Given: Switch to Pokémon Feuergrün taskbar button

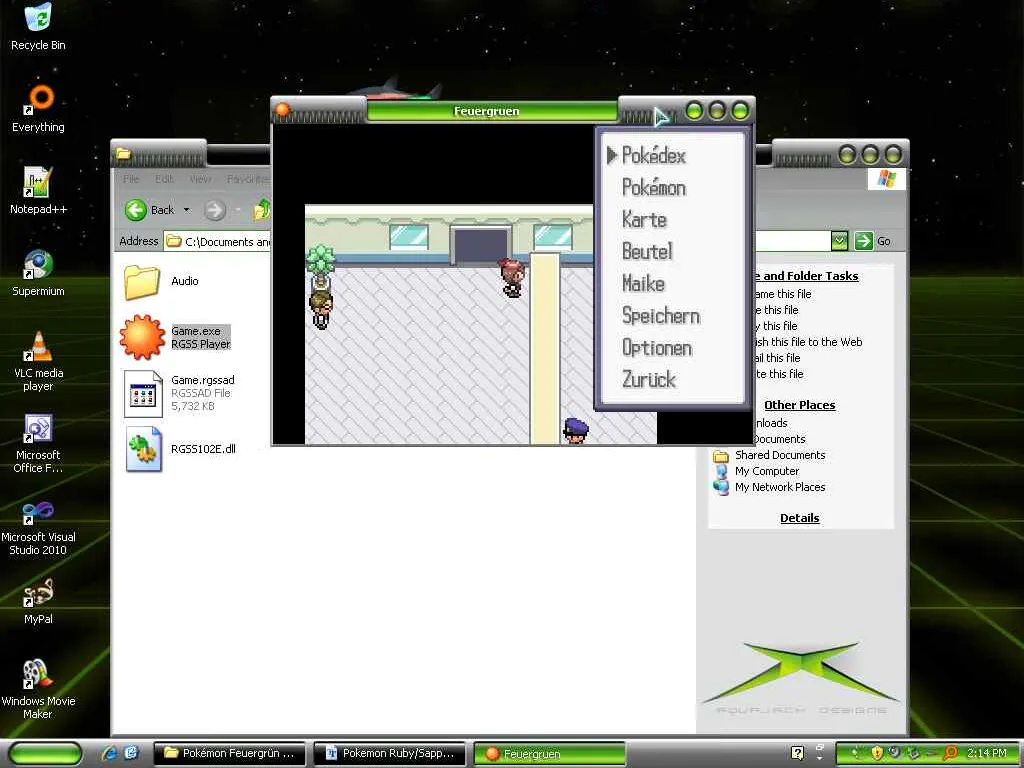Looking at the screenshot, I should tap(229, 753).
